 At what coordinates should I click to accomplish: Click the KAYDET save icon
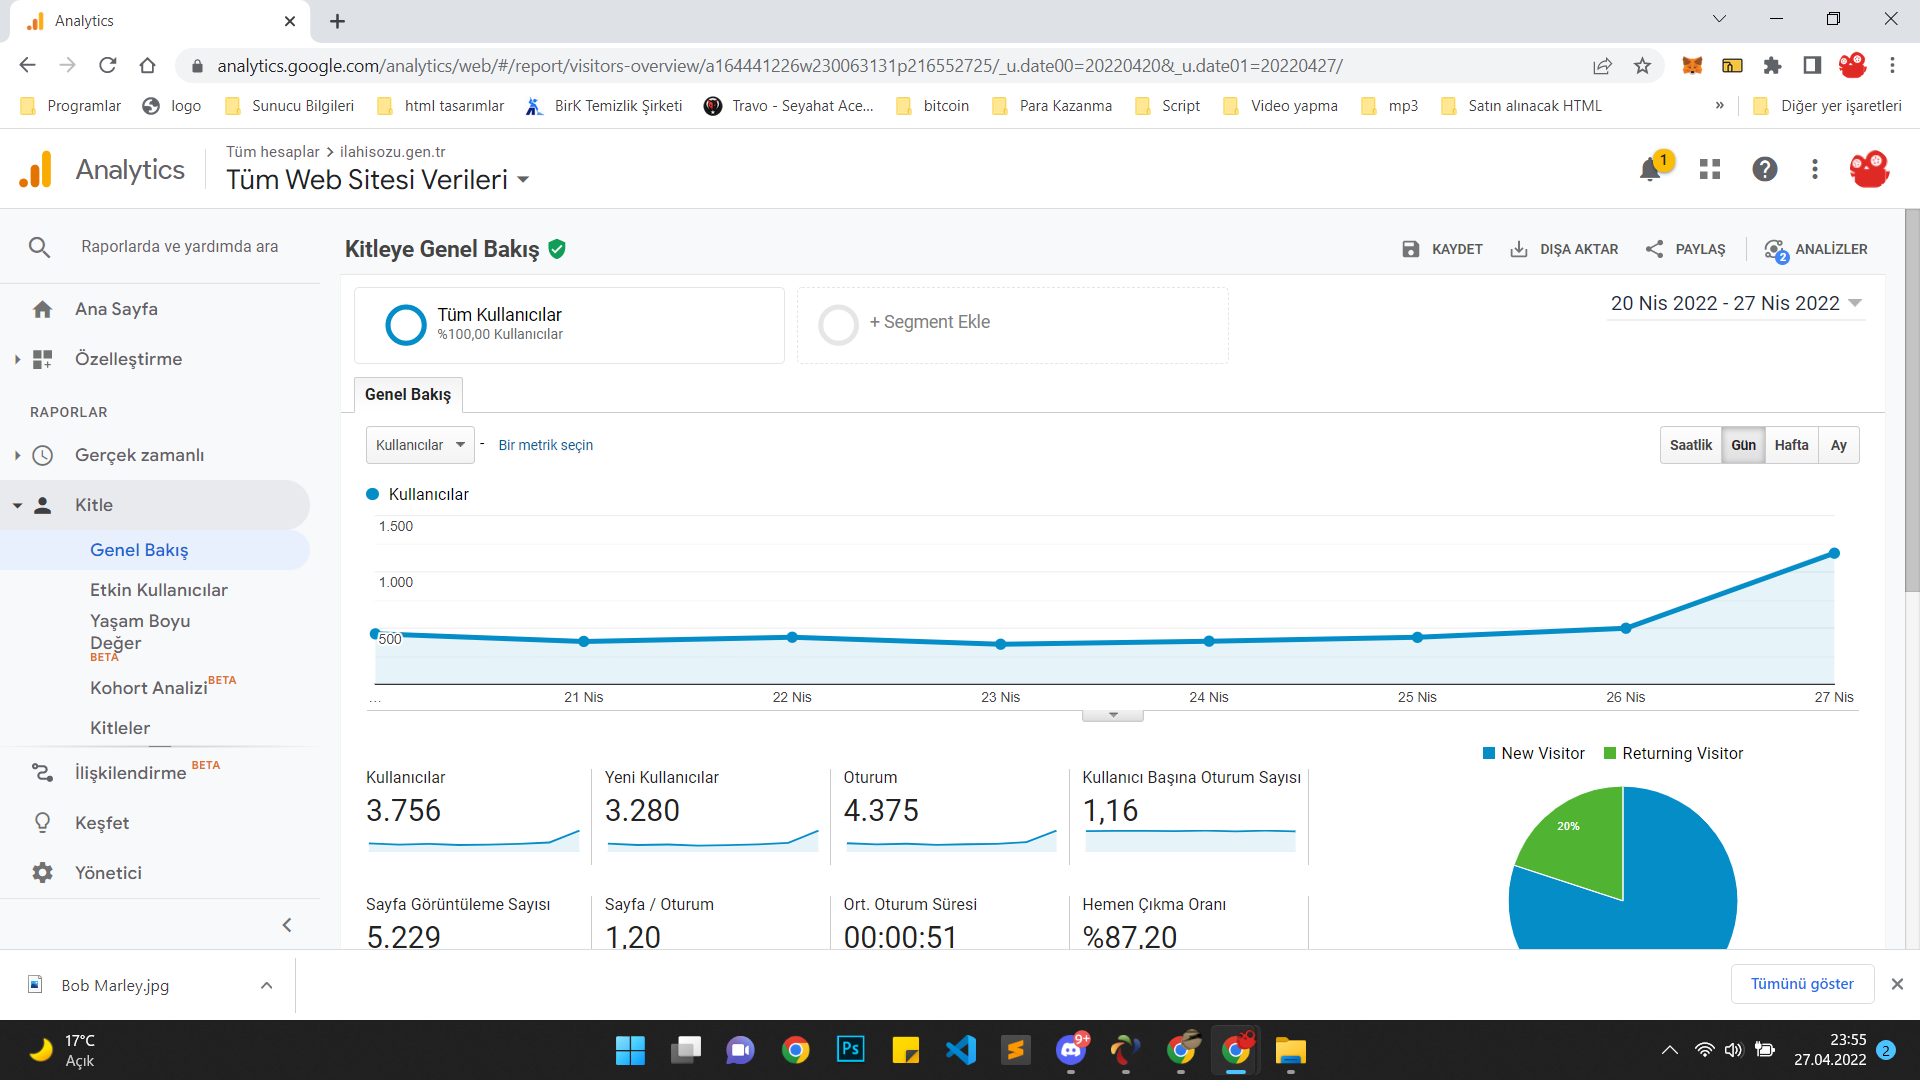[1410, 249]
